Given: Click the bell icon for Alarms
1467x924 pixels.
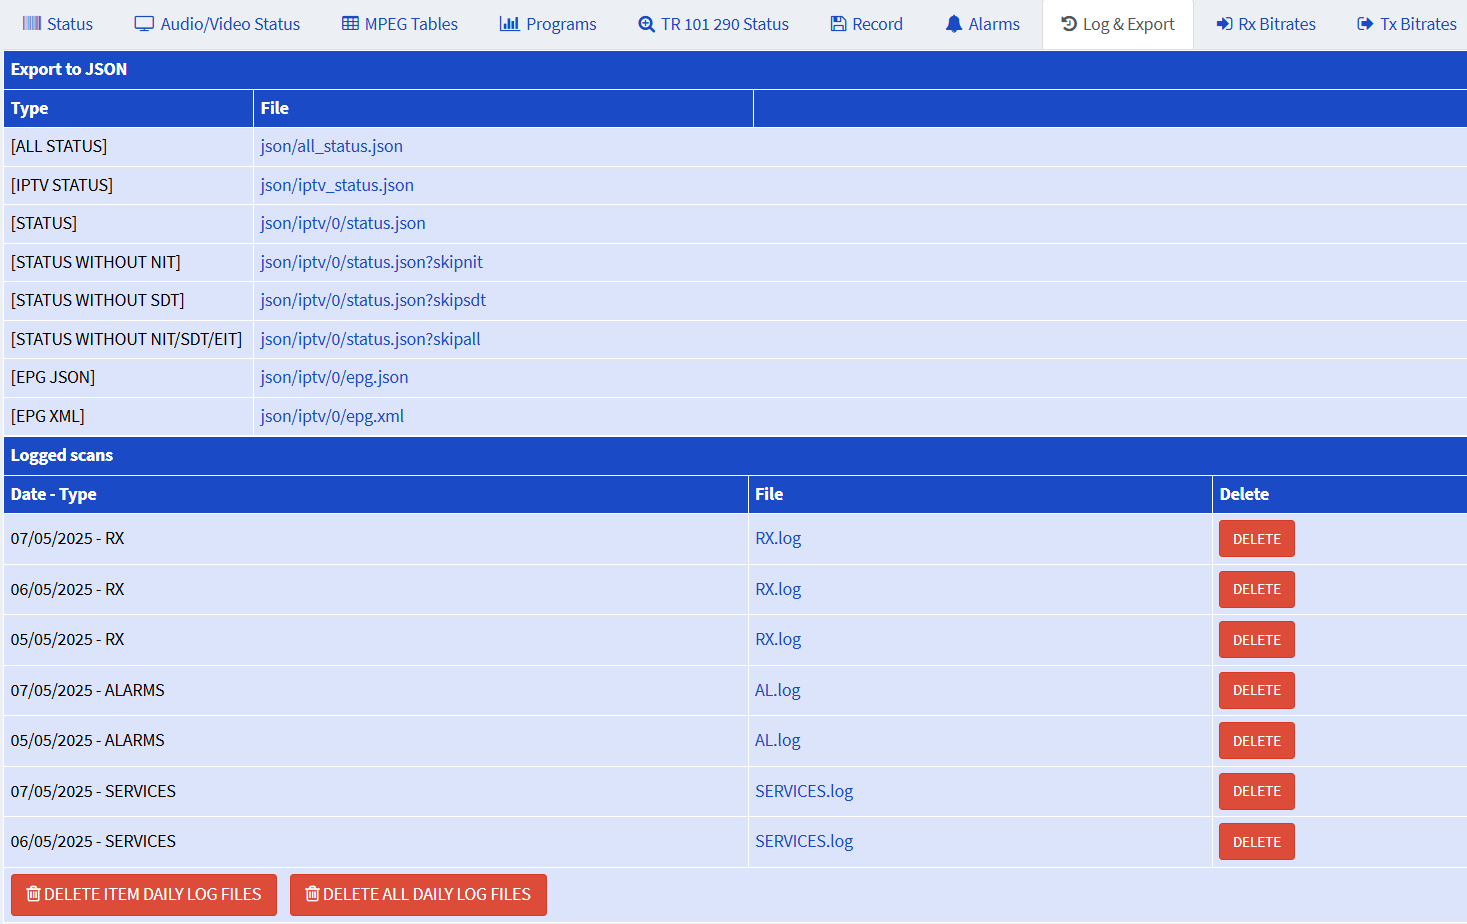Looking at the screenshot, I should tap(954, 24).
